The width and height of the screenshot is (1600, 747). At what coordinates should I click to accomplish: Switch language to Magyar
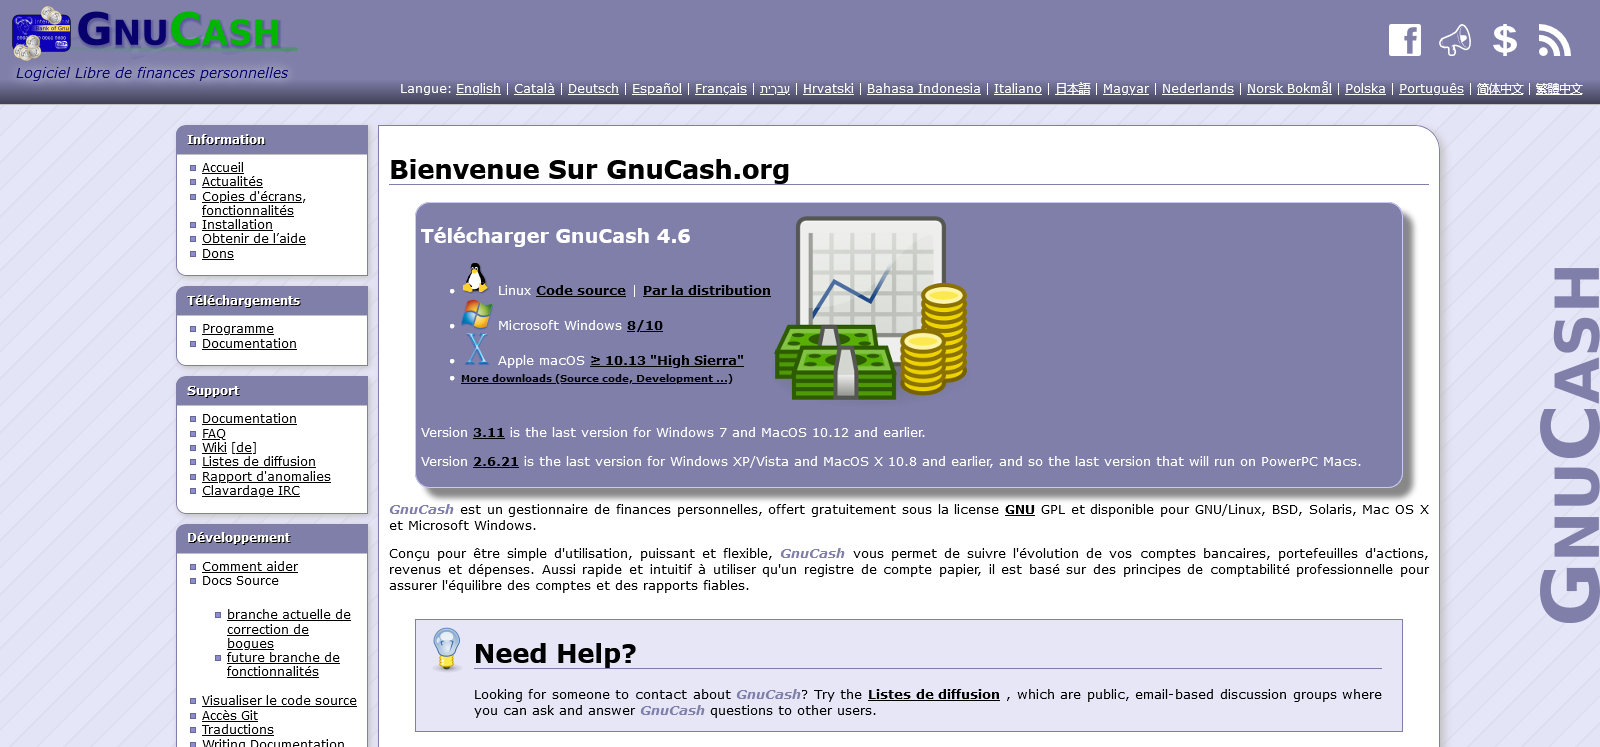(1126, 89)
